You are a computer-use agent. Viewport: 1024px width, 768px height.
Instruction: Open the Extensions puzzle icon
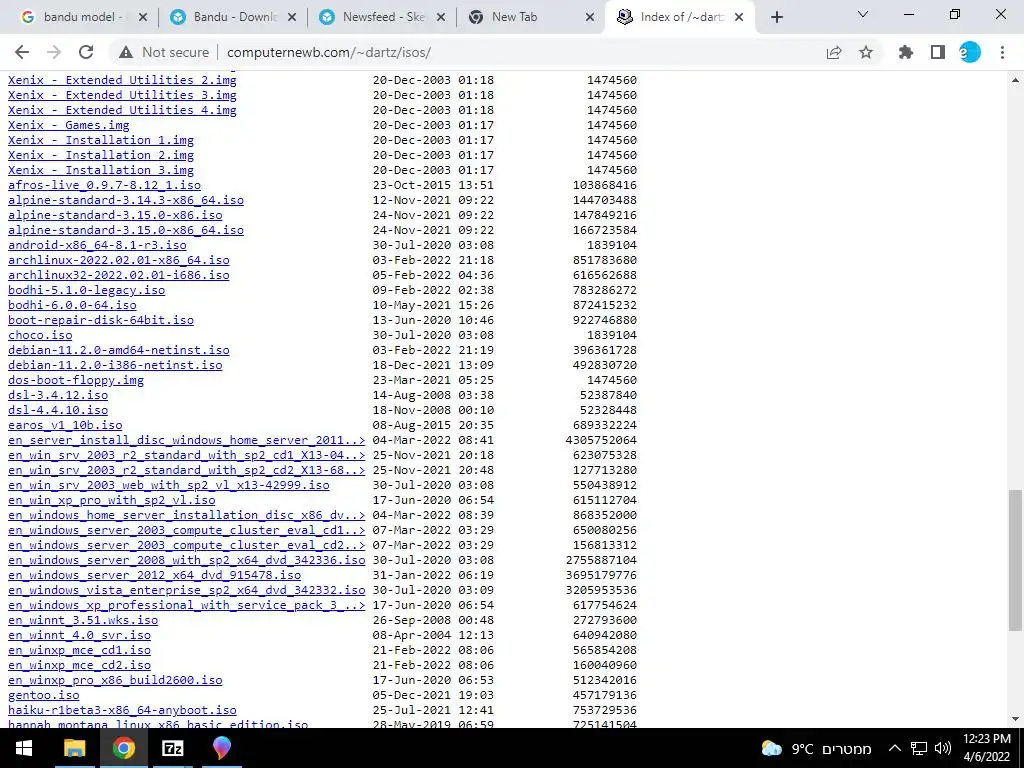click(x=906, y=52)
